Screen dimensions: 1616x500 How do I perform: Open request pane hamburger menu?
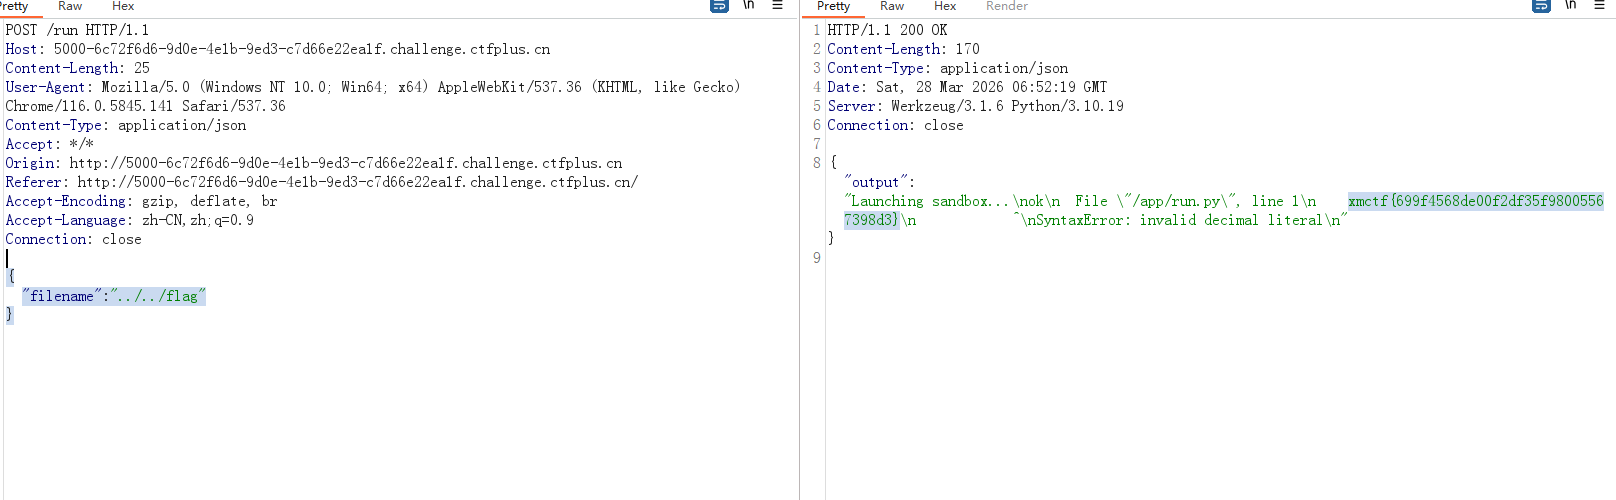[777, 5]
